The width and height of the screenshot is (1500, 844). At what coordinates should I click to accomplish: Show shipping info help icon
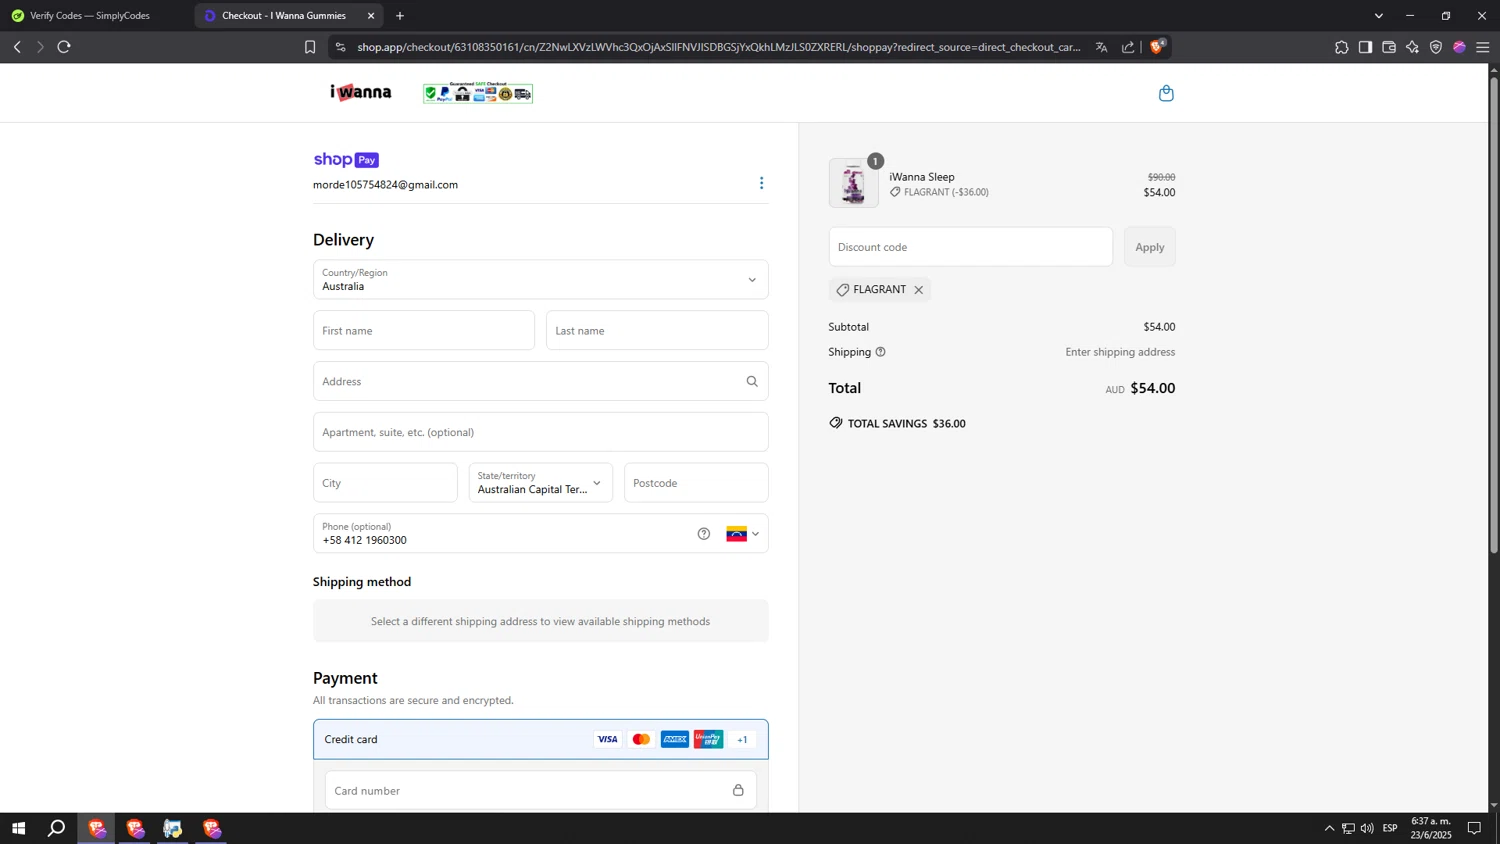pyautogui.click(x=880, y=352)
